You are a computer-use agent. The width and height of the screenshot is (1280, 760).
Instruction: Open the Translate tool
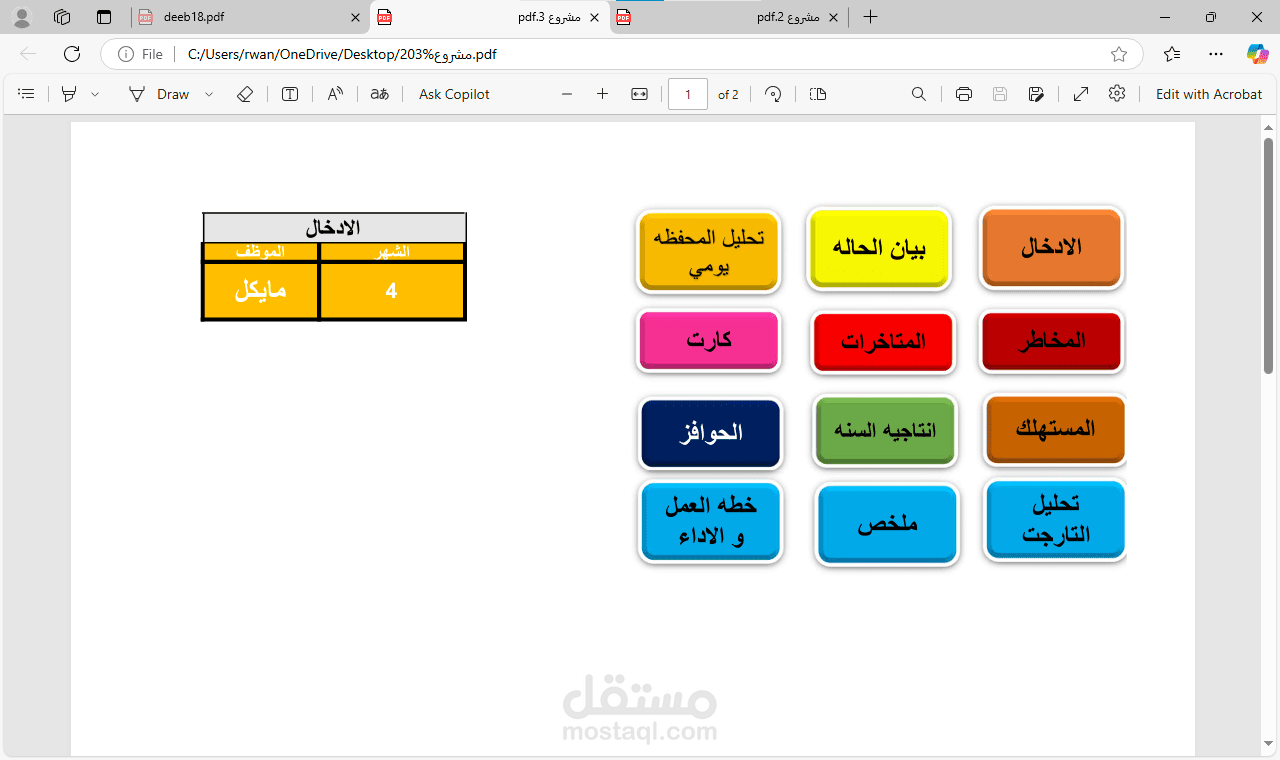(x=379, y=94)
